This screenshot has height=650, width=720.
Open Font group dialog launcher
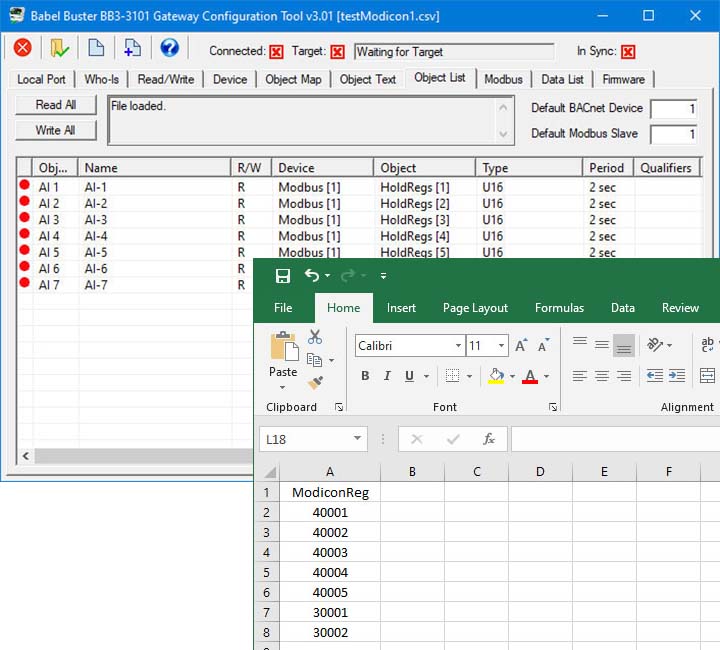tap(553, 407)
